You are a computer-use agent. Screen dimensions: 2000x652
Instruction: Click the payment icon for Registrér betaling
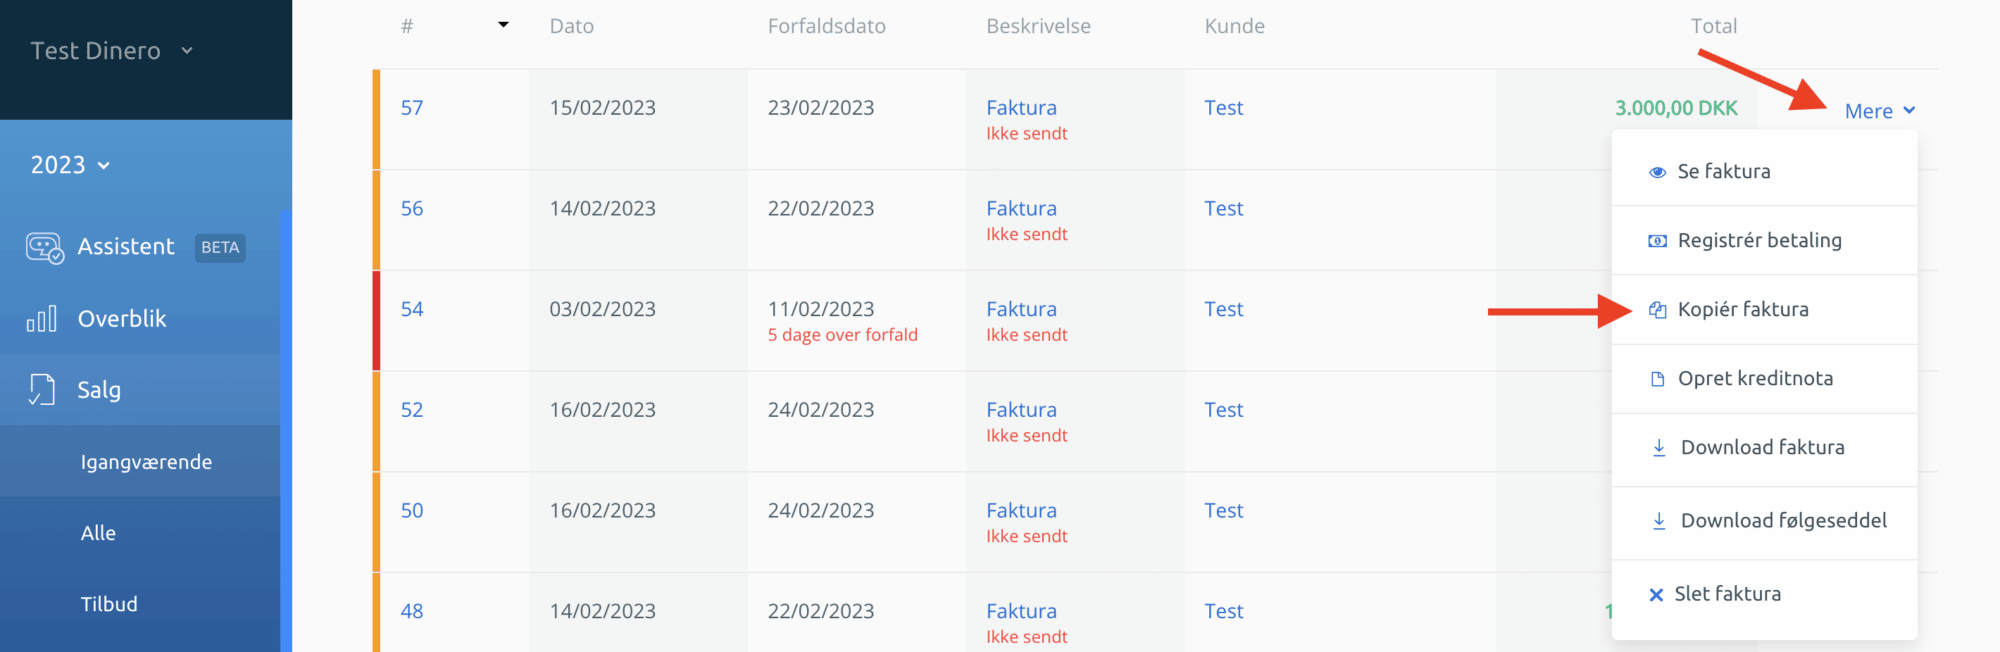pyautogui.click(x=1657, y=241)
